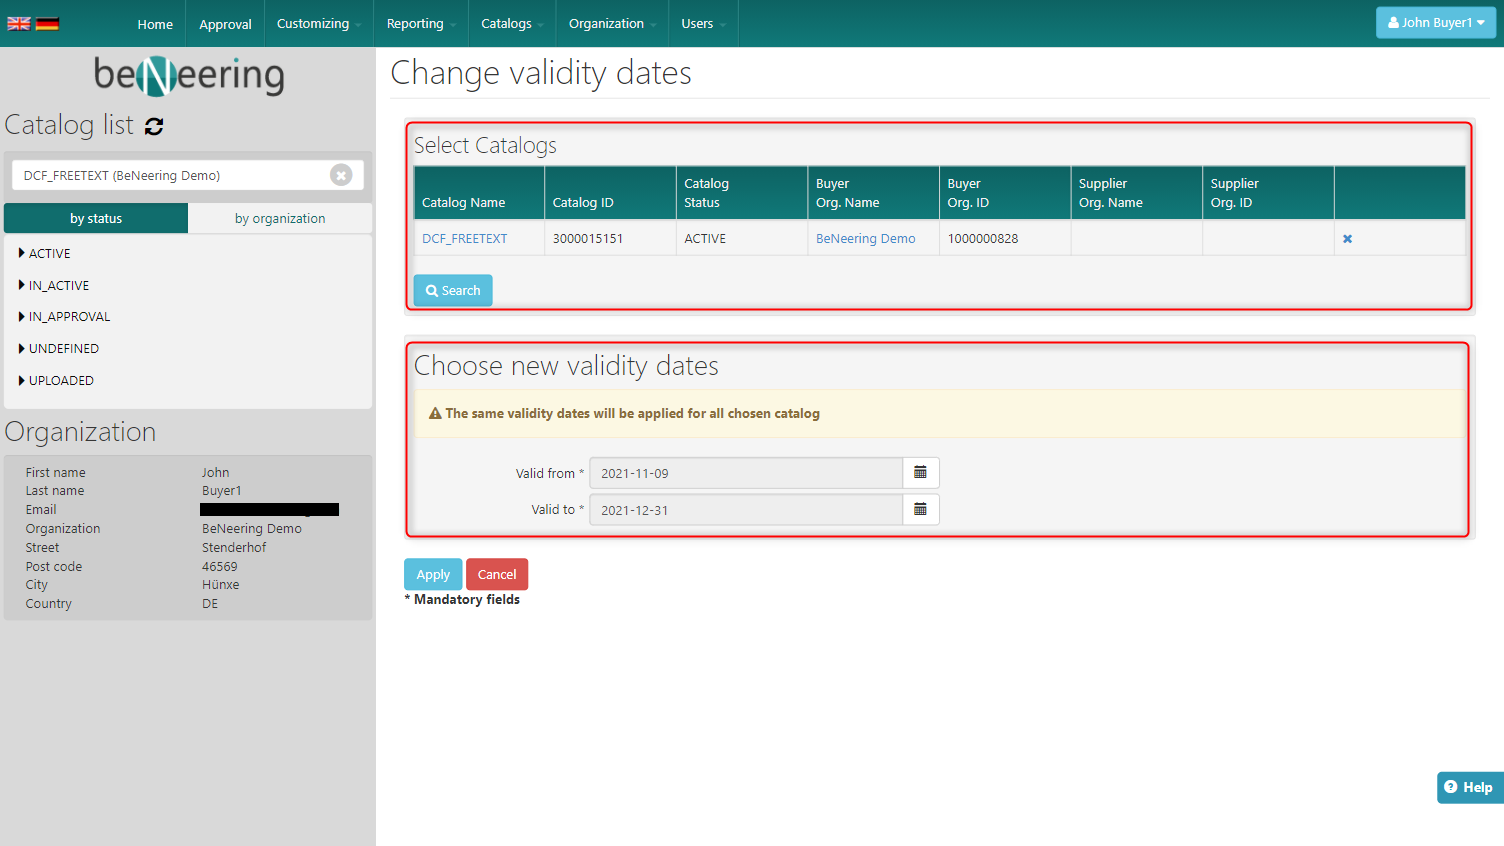The width and height of the screenshot is (1504, 846).
Task: Open calendar picker for Valid to
Action: [920, 510]
